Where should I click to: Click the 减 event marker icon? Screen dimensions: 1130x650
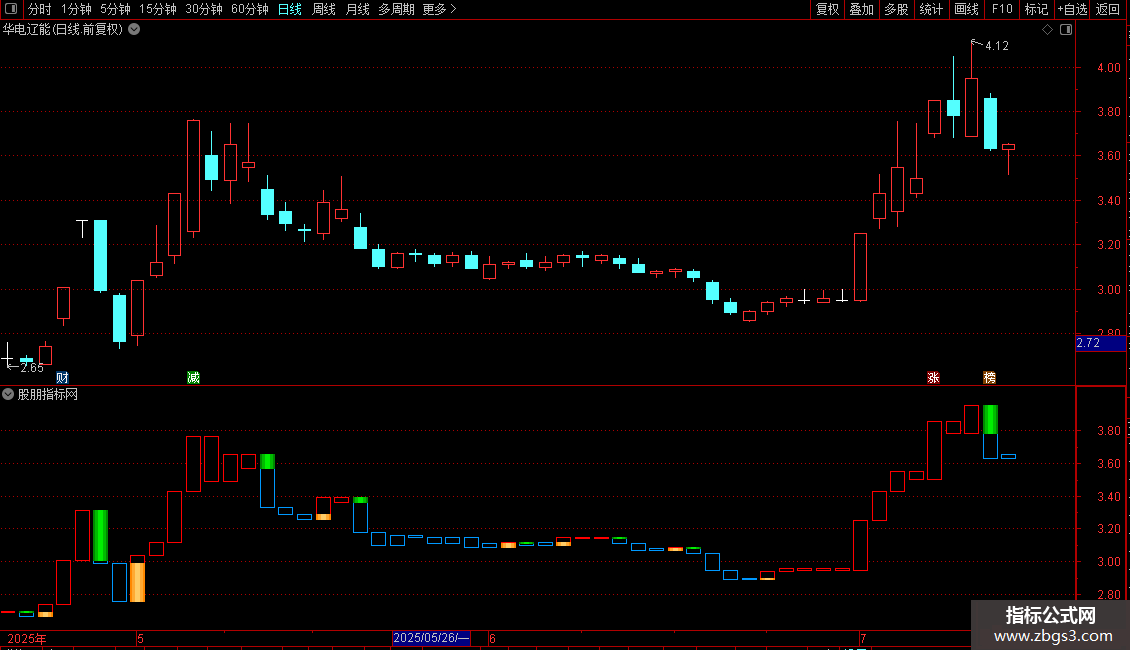coord(193,378)
